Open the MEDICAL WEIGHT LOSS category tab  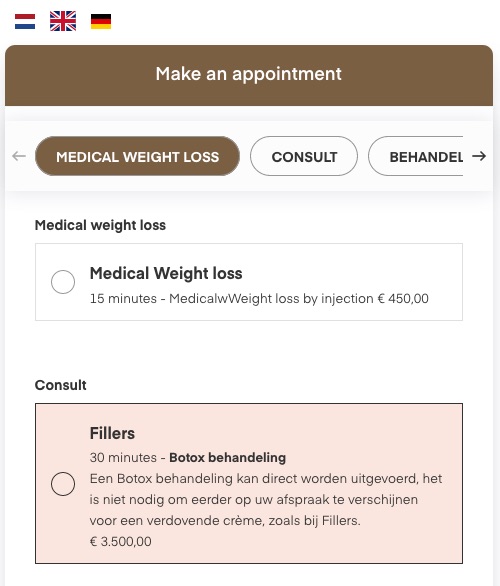[x=138, y=156]
